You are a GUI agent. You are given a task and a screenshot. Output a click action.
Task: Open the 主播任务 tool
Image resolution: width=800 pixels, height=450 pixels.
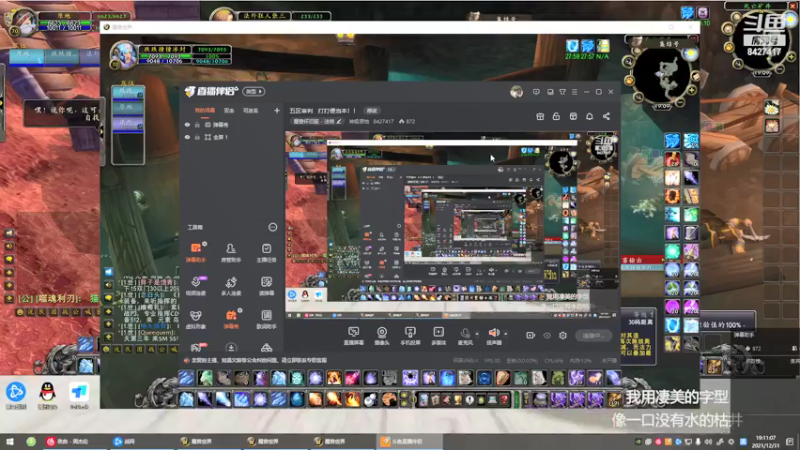click(x=266, y=252)
